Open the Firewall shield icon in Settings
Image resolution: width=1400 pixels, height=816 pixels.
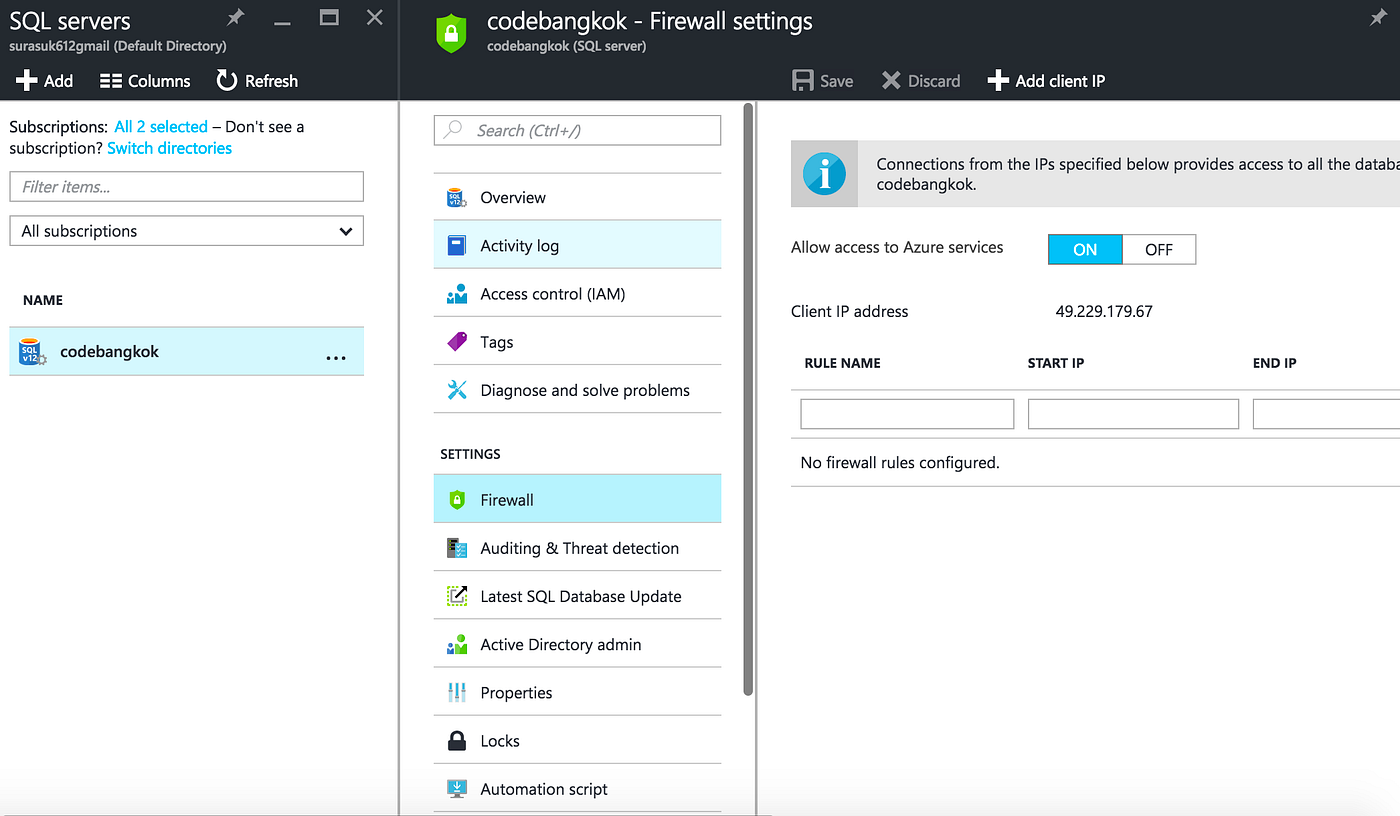pos(457,498)
